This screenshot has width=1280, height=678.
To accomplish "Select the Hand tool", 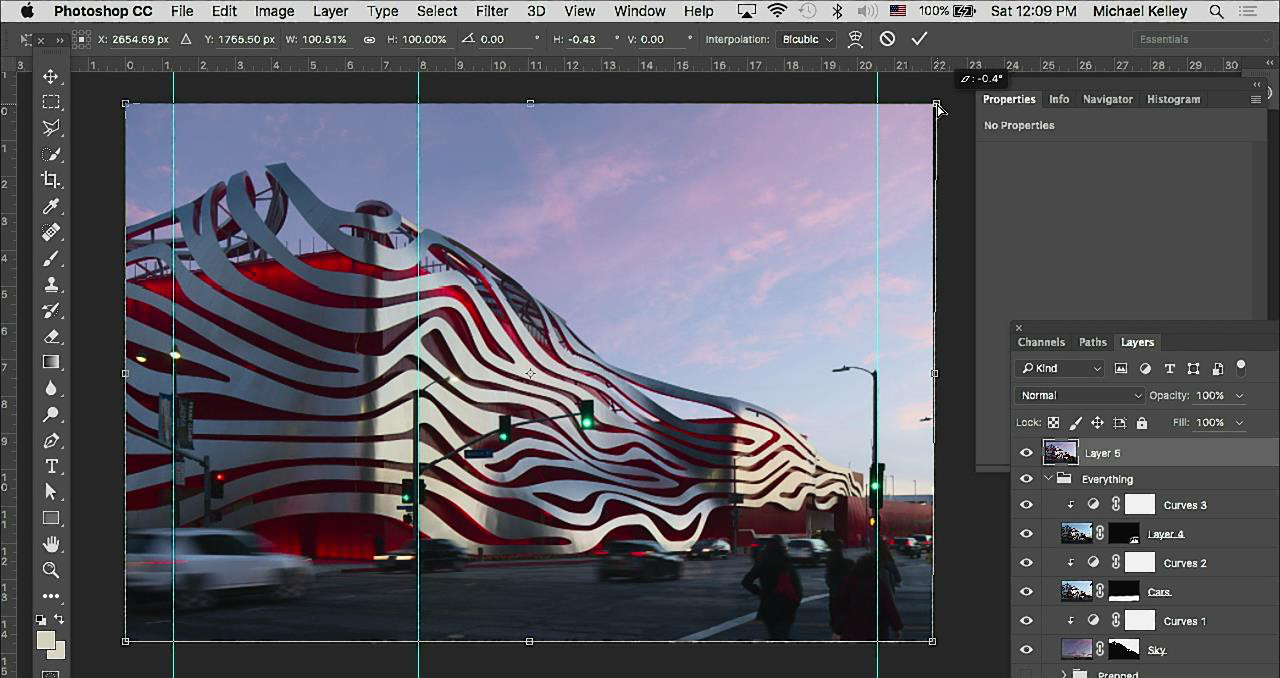I will 51,544.
